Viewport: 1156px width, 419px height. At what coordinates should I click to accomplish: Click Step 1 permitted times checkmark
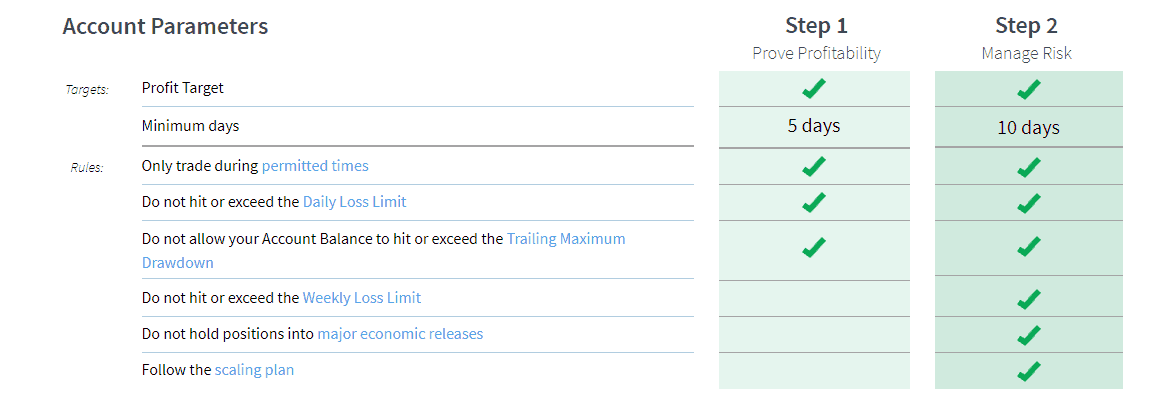pyautogui.click(x=814, y=167)
